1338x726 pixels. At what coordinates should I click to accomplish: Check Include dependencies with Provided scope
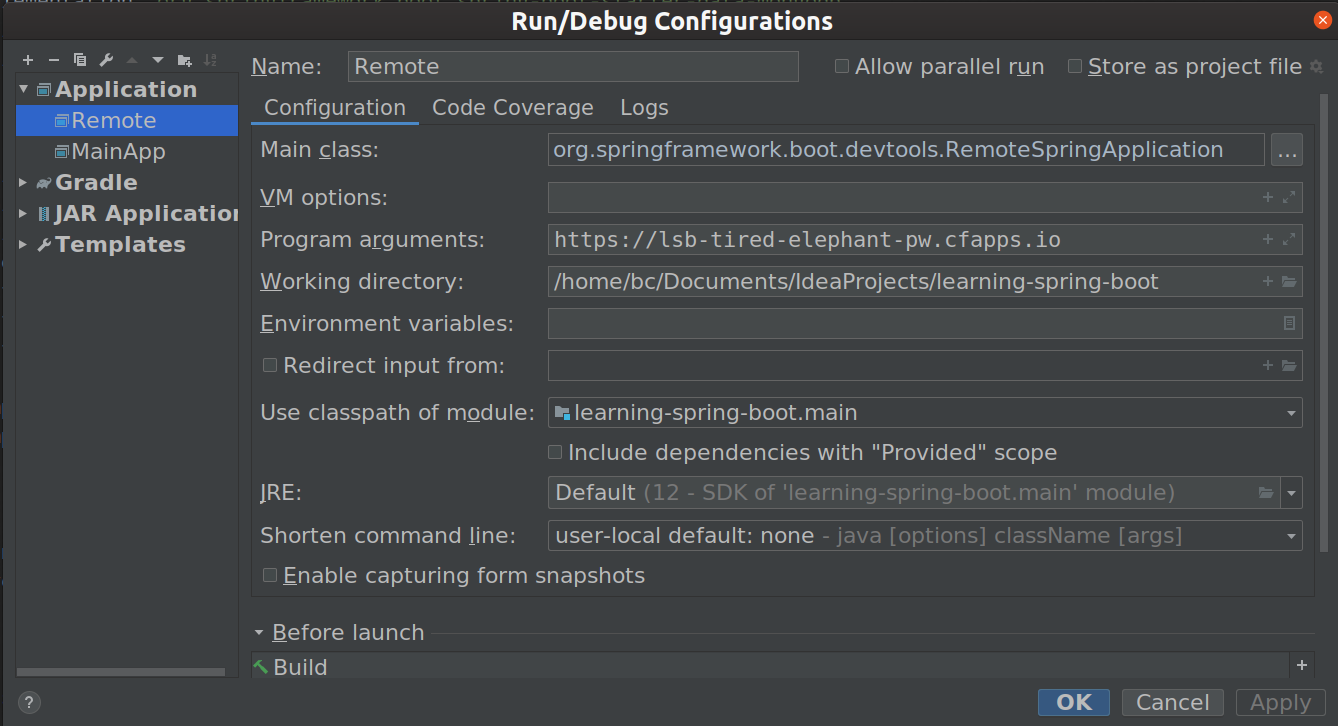click(555, 453)
